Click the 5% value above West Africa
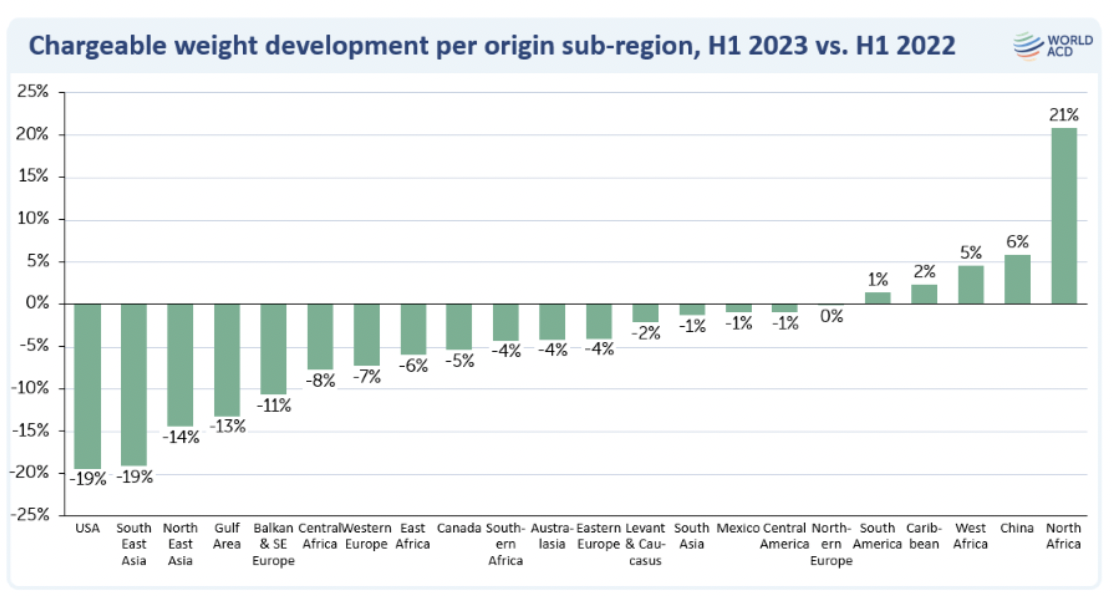The image size is (1112, 596). click(x=971, y=253)
